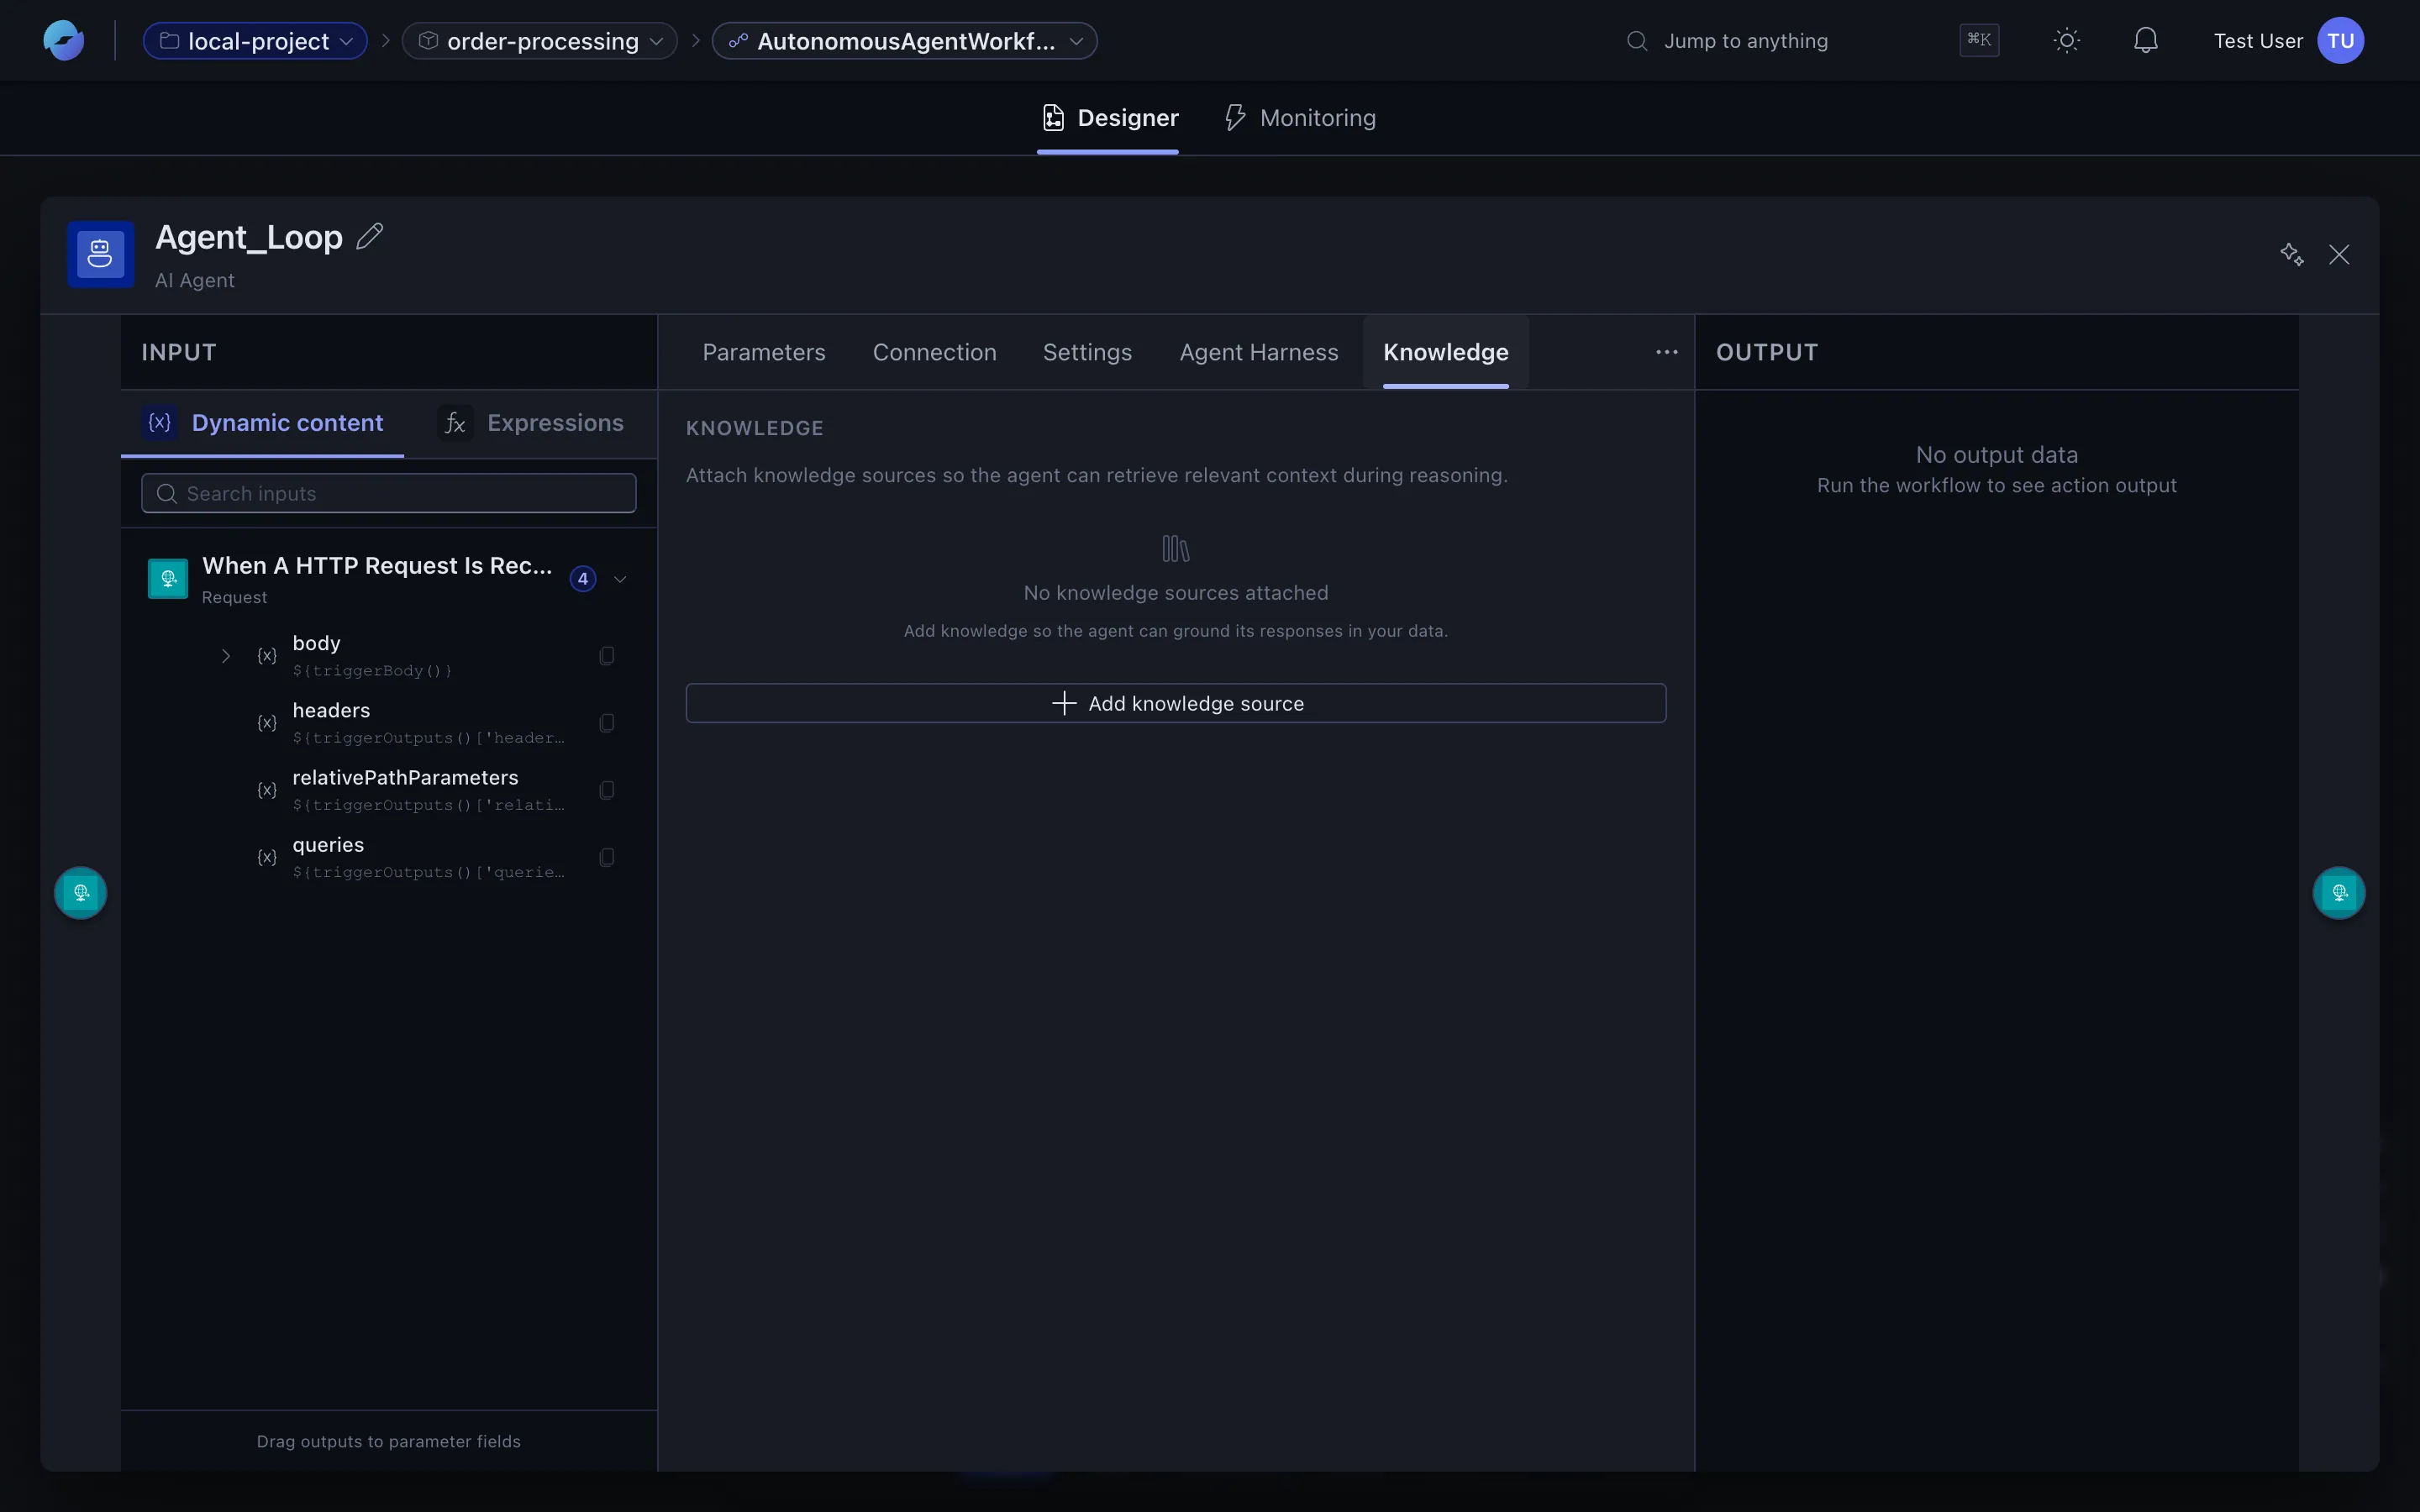This screenshot has width=2420, height=1512.
Task: Open the TU user avatar menu
Action: tap(2341, 41)
